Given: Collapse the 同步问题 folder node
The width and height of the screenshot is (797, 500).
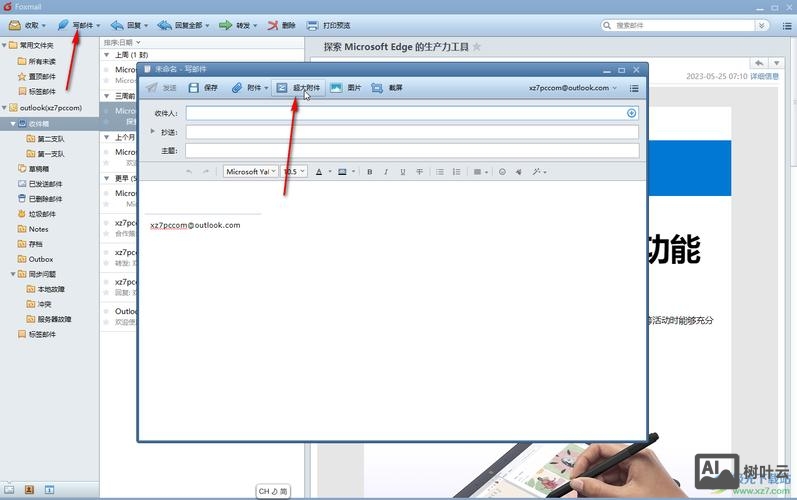Looking at the screenshot, I should coord(13,274).
